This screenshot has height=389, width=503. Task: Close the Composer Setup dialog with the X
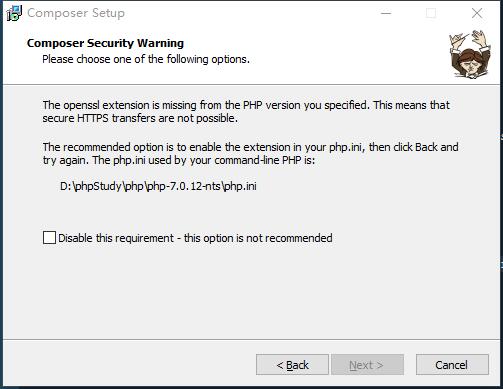pyautogui.click(x=477, y=13)
